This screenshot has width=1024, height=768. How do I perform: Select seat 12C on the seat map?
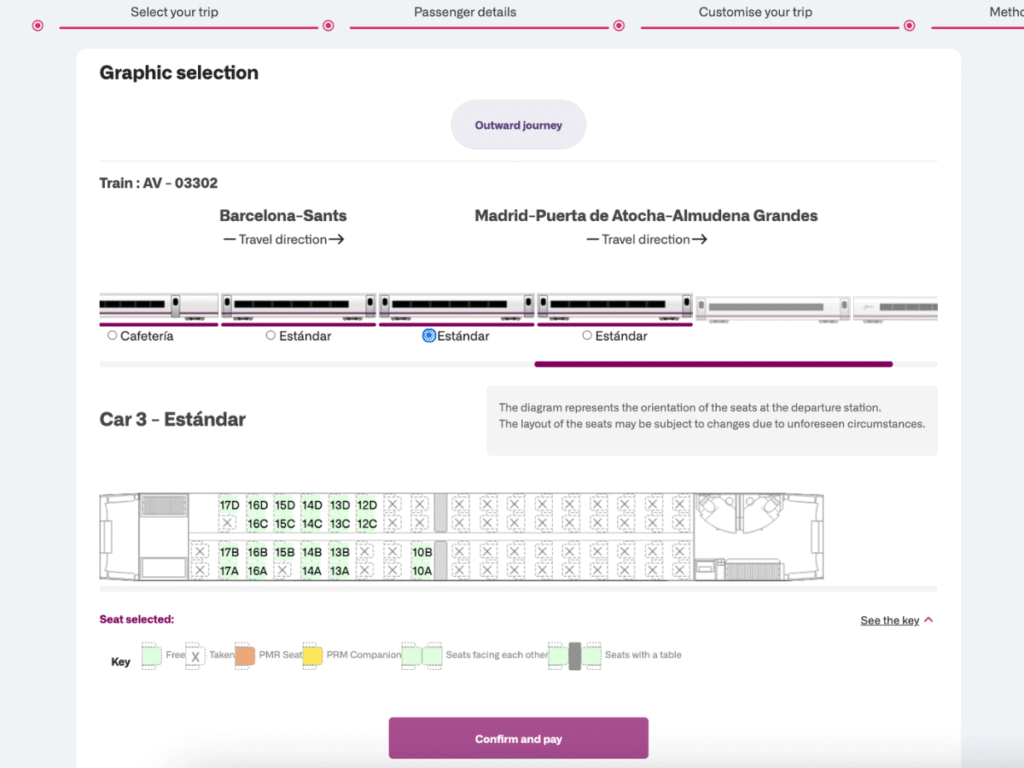[367, 524]
